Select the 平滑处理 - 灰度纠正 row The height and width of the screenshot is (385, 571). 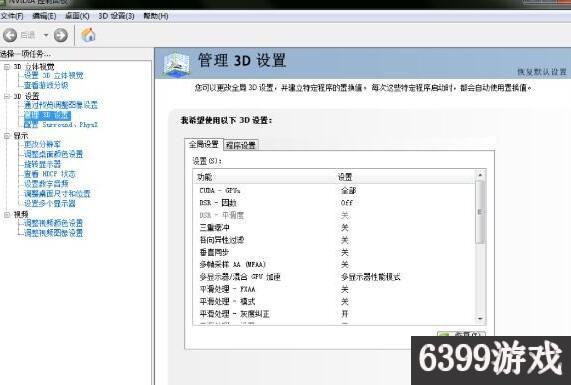click(334, 314)
